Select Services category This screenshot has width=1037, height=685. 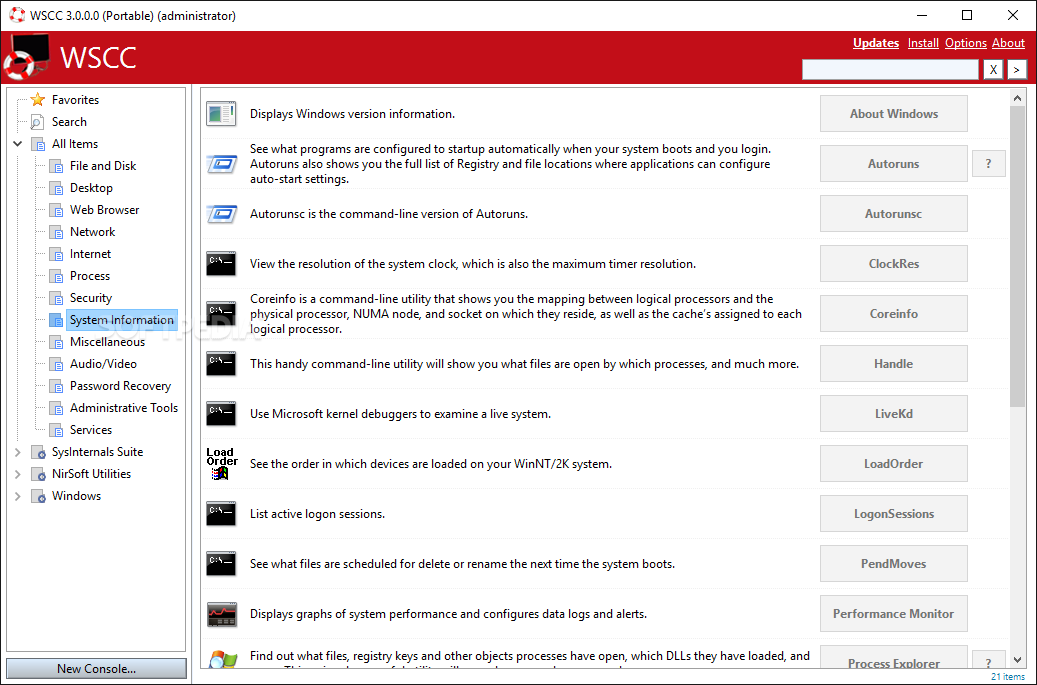pos(91,430)
